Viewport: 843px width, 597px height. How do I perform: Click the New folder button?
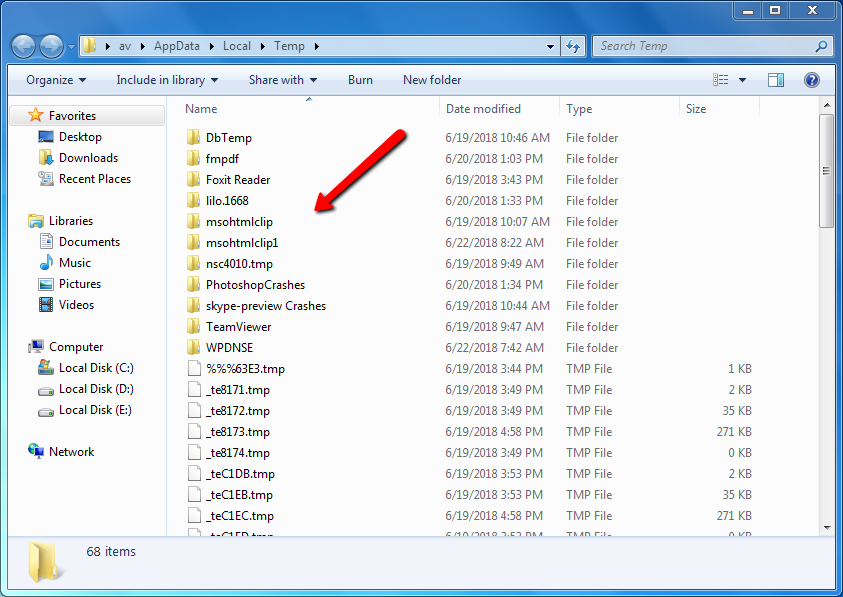coord(432,80)
